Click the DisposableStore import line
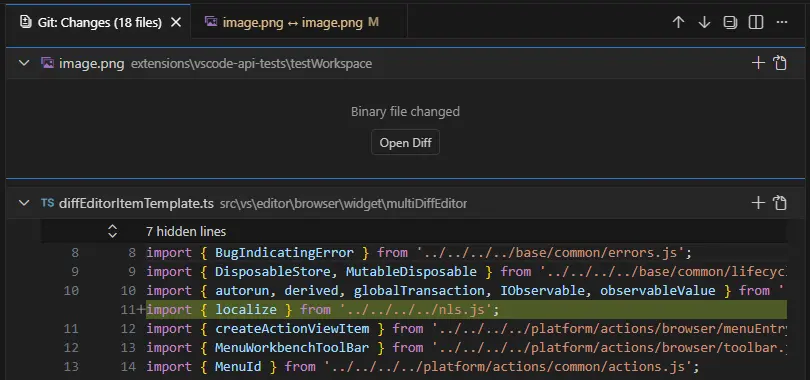The width and height of the screenshot is (810, 380). click(466, 272)
